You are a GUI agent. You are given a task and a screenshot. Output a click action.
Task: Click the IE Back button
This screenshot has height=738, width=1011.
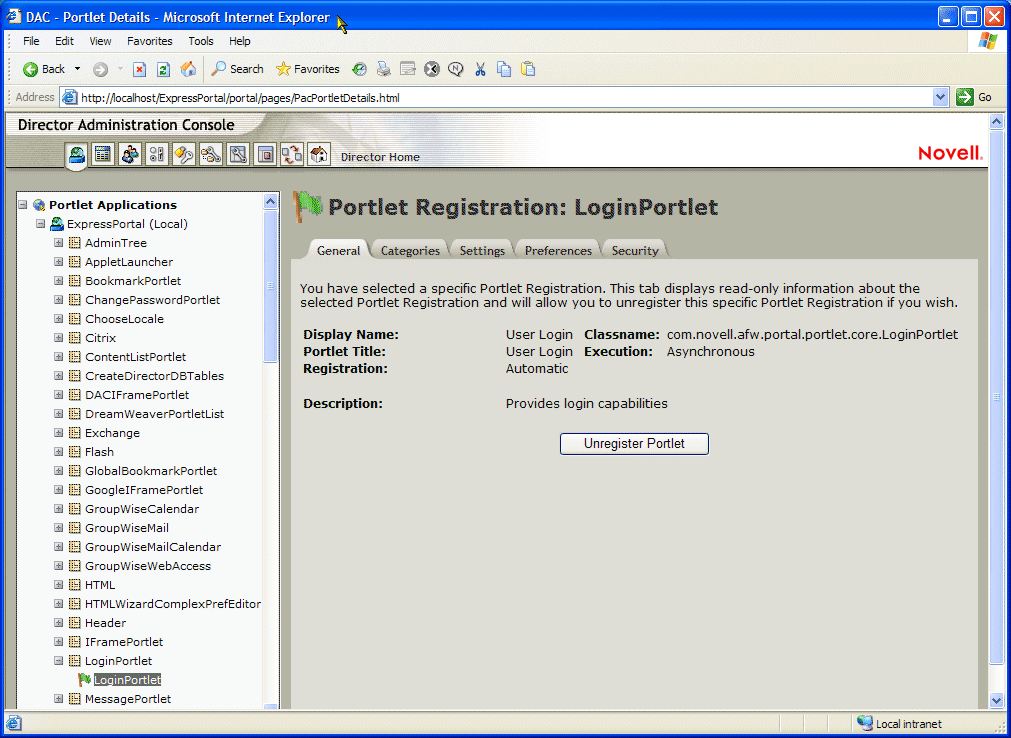click(x=43, y=69)
